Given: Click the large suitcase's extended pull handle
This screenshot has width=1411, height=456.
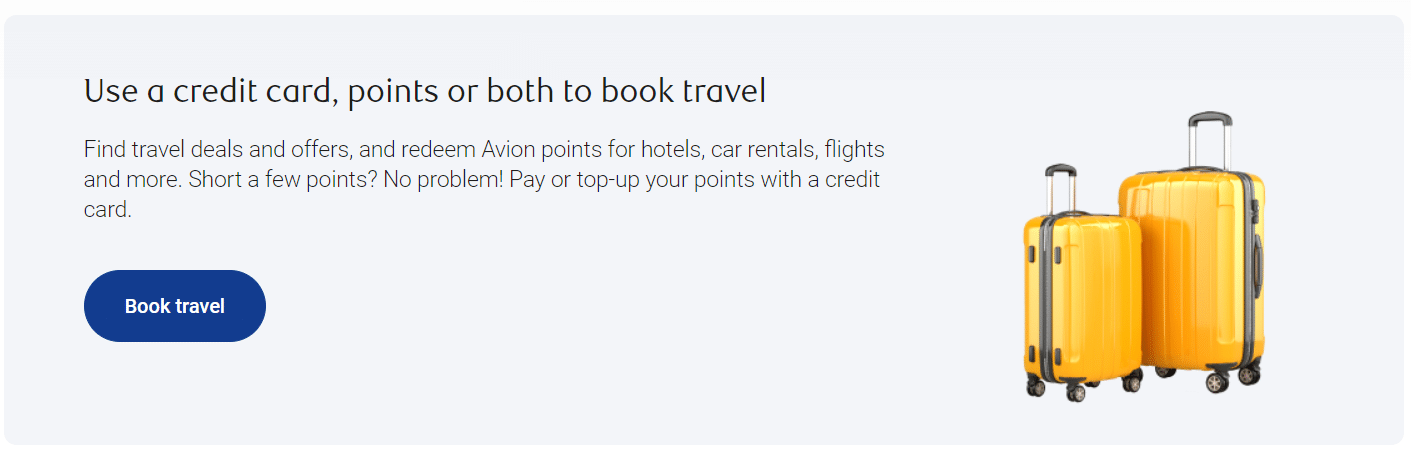Looking at the screenshot, I should pyautogui.click(x=1210, y=138).
